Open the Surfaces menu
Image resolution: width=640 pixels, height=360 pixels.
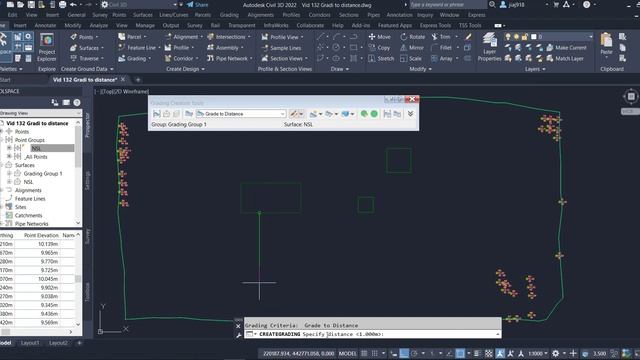tap(142, 15)
